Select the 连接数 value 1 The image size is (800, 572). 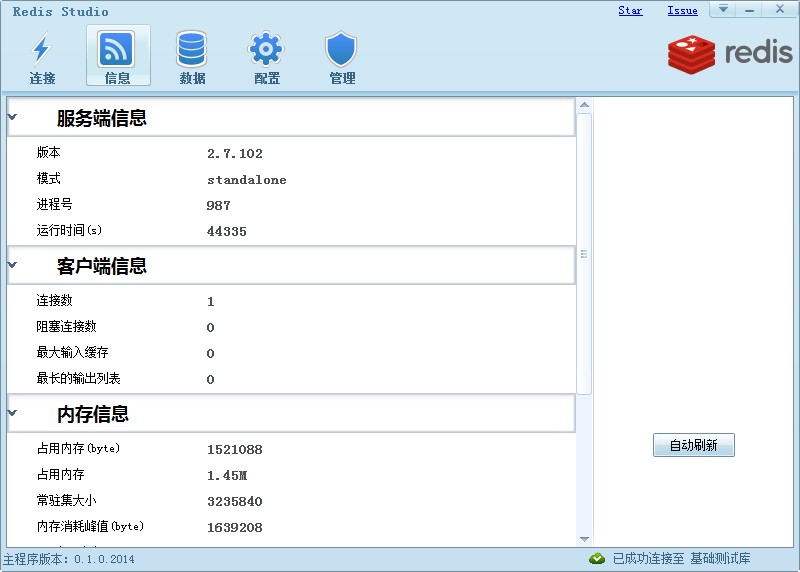pos(211,302)
